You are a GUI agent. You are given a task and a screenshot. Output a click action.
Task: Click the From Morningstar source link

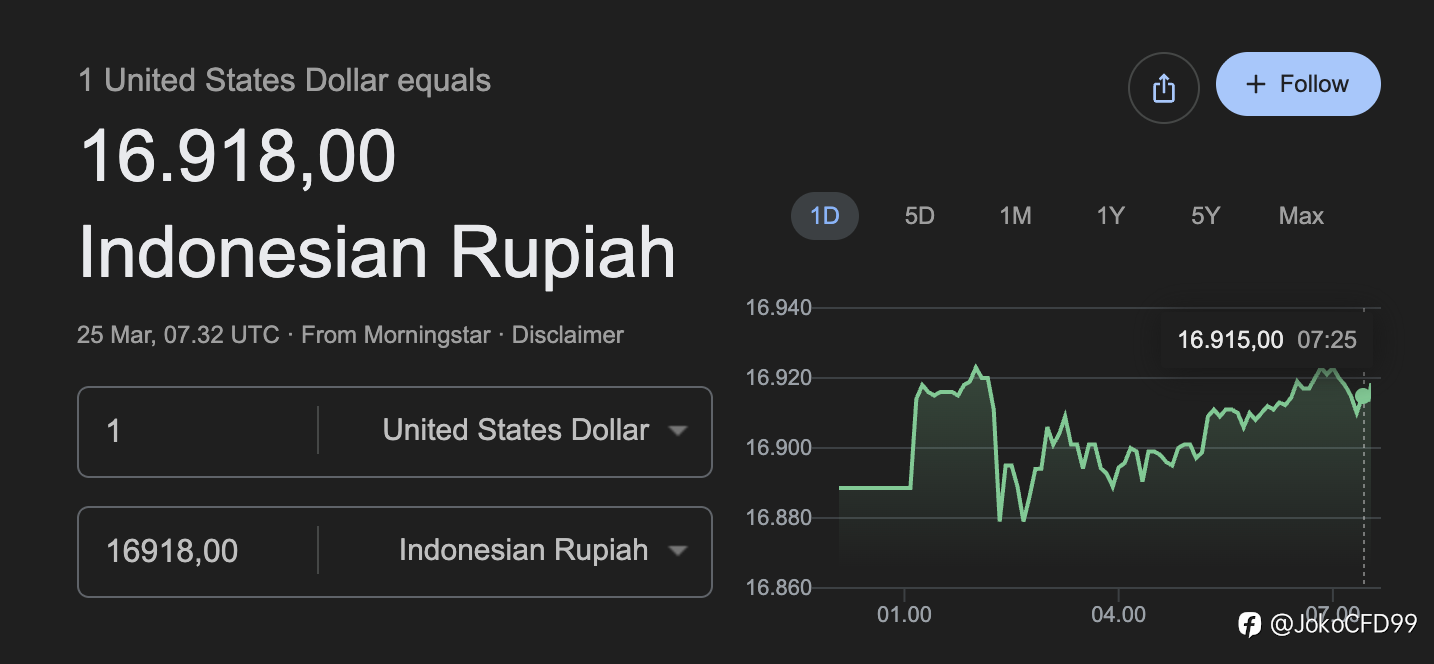(x=396, y=335)
